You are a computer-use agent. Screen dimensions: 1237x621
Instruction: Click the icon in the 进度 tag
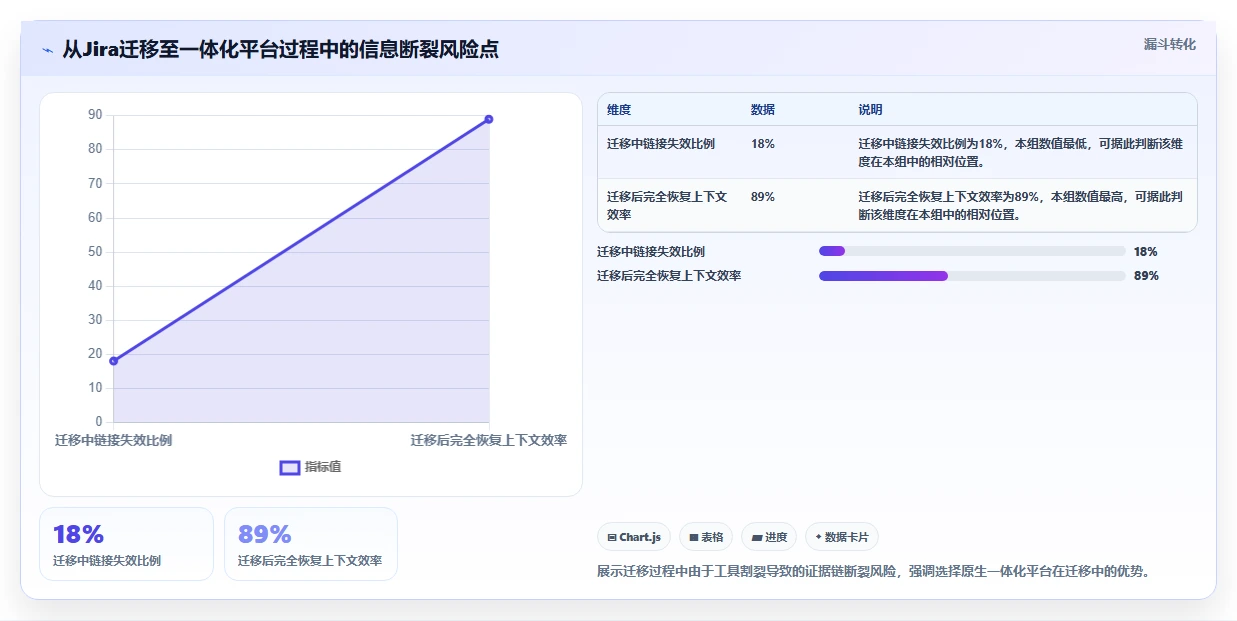click(x=757, y=538)
